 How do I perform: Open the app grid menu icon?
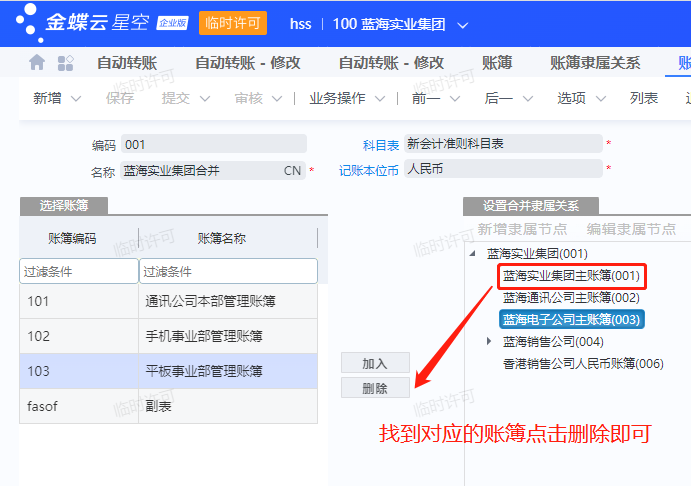coord(66,63)
